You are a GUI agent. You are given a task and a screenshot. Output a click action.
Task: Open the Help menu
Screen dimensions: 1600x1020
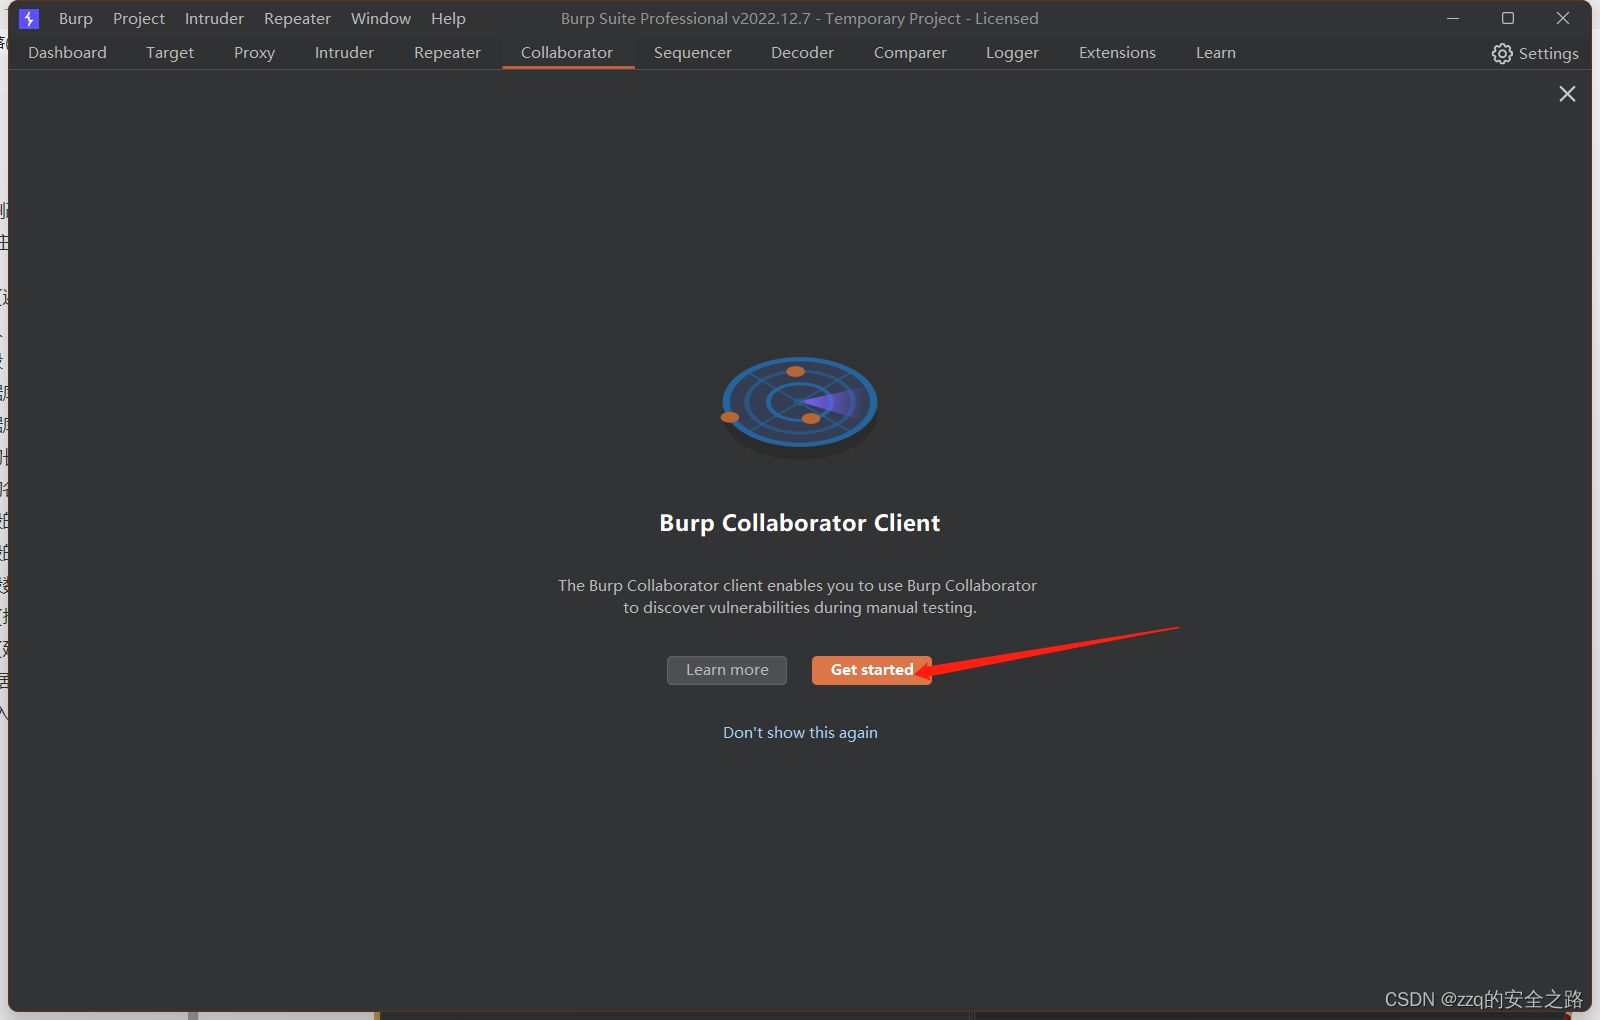coord(448,19)
